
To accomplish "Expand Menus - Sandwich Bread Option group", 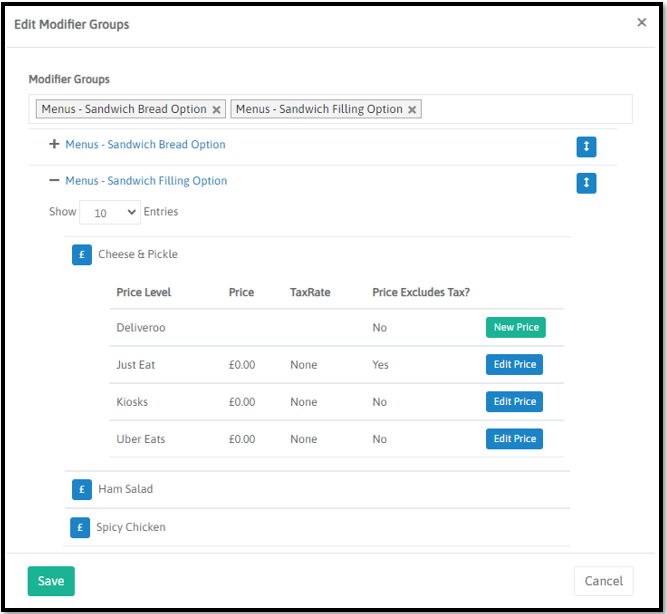I will [54, 144].
